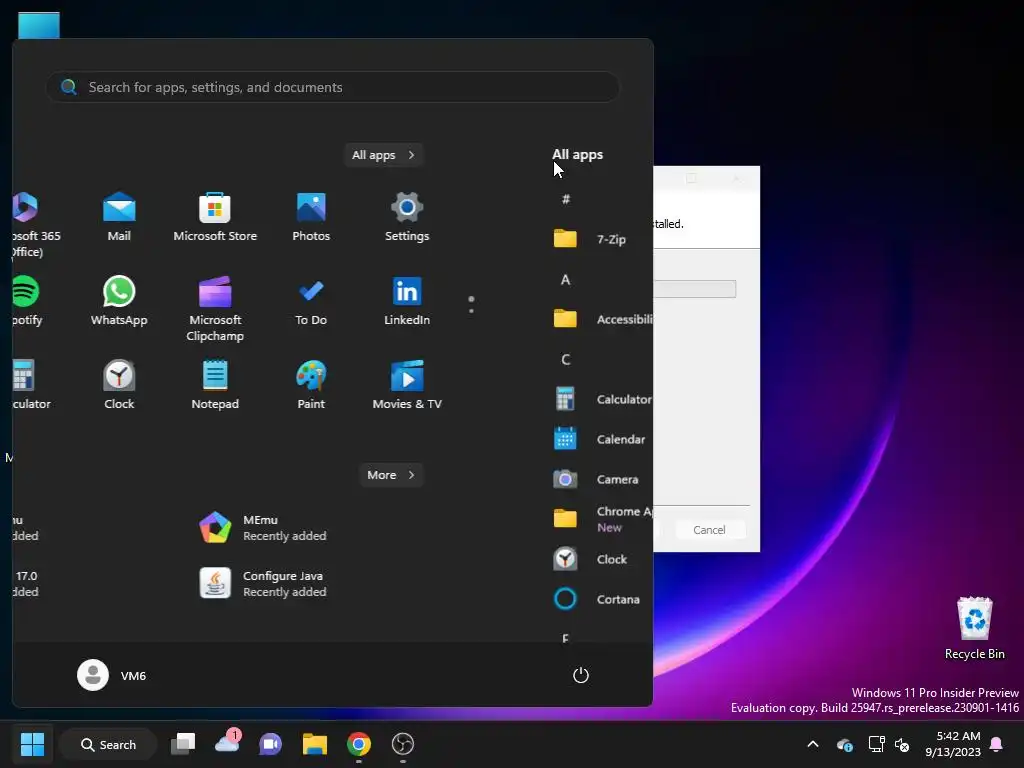Open Clock in pinned apps grid
The height and width of the screenshot is (768, 1024).
tap(119, 385)
